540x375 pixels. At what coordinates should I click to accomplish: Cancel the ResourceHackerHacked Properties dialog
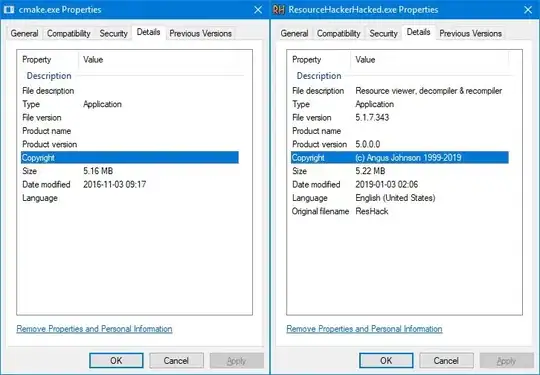tap(446, 361)
